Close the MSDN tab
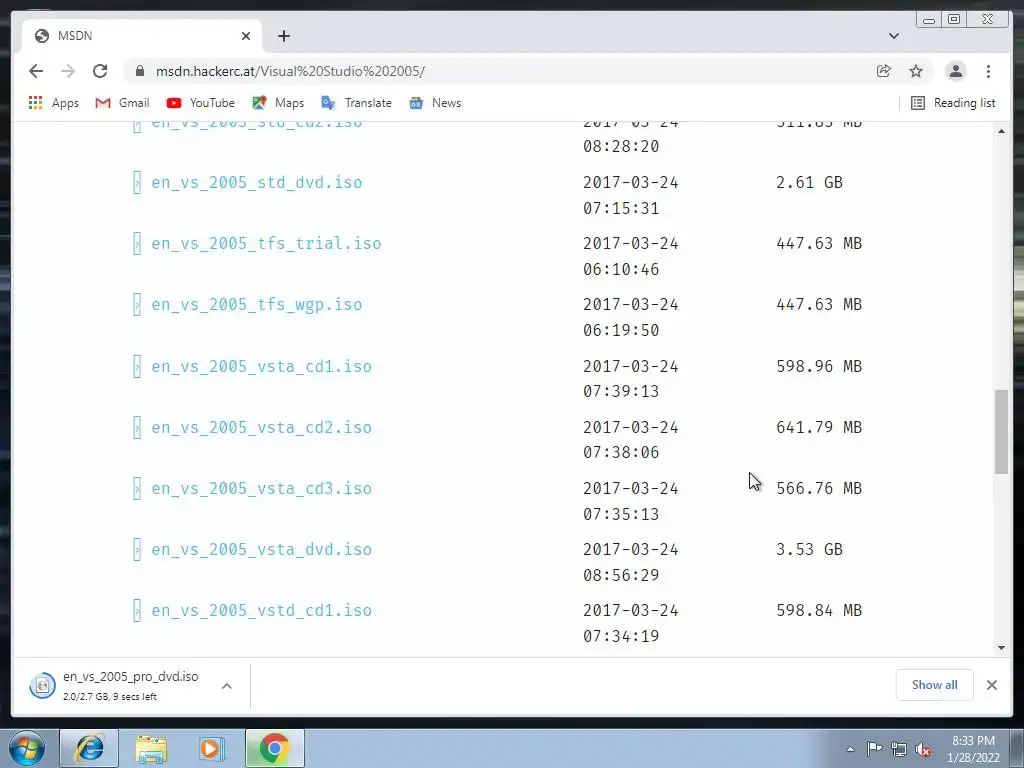The image size is (1024, 768). [x=246, y=36]
